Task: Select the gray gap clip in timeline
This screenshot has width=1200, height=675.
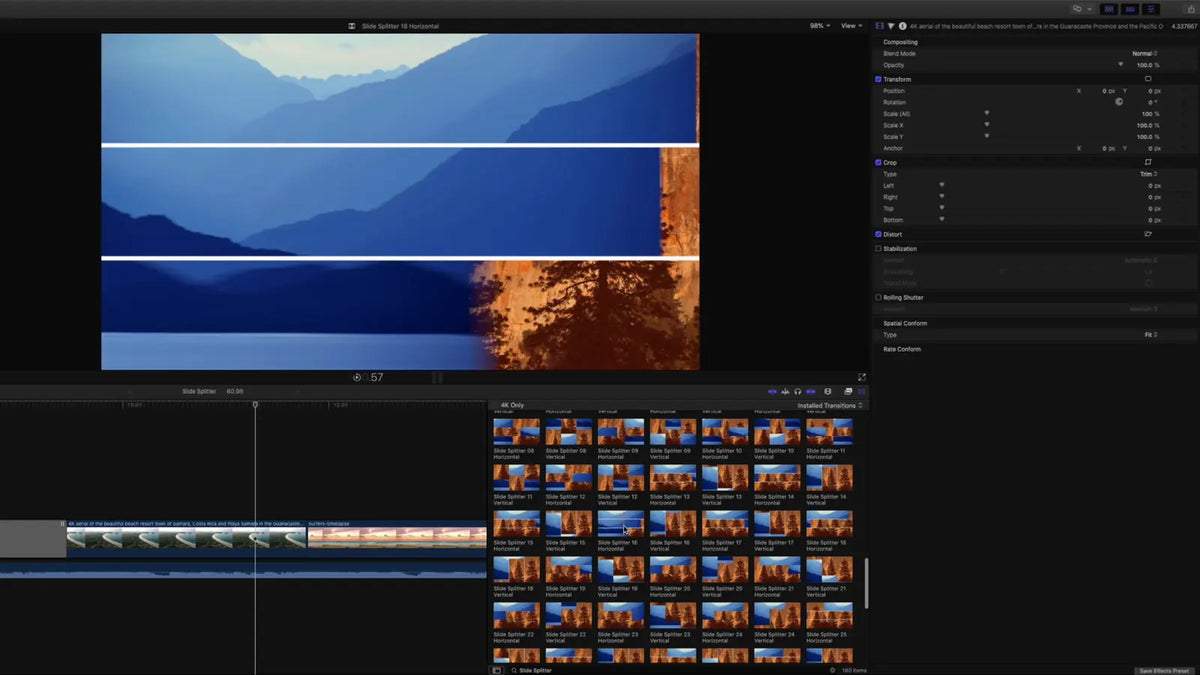Action: (x=33, y=538)
